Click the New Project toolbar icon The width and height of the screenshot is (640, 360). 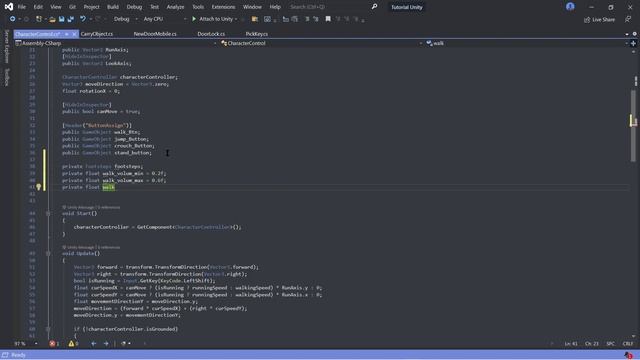pos(39,19)
